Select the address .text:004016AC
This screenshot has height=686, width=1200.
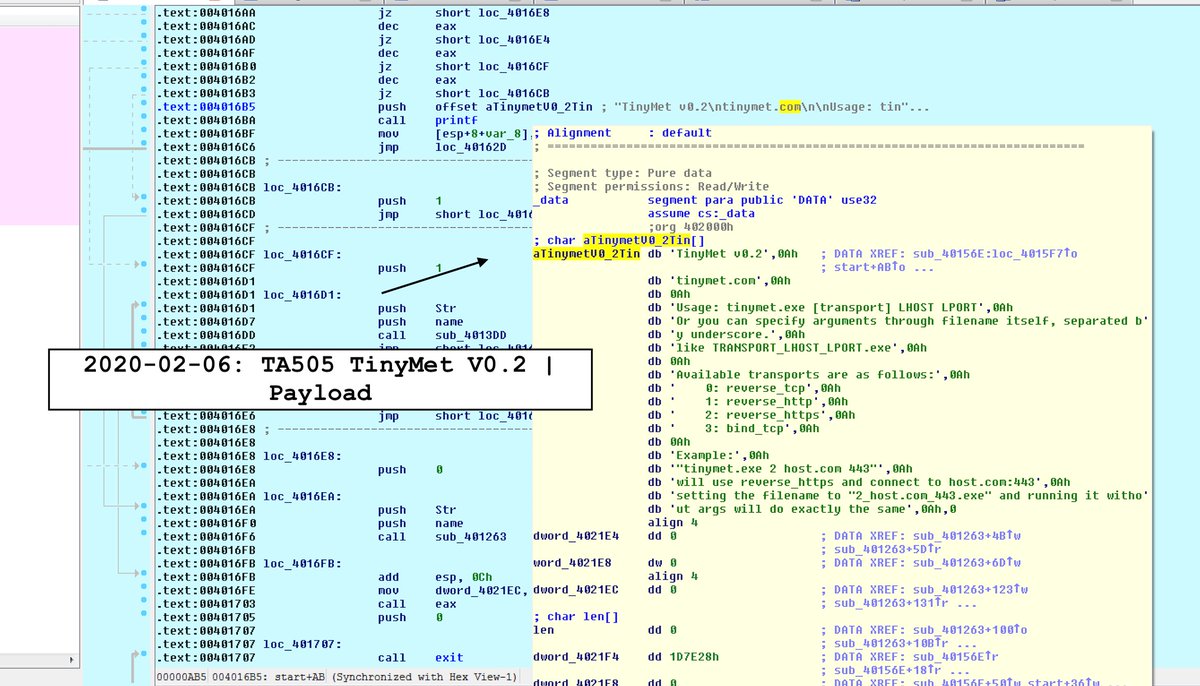click(206, 26)
